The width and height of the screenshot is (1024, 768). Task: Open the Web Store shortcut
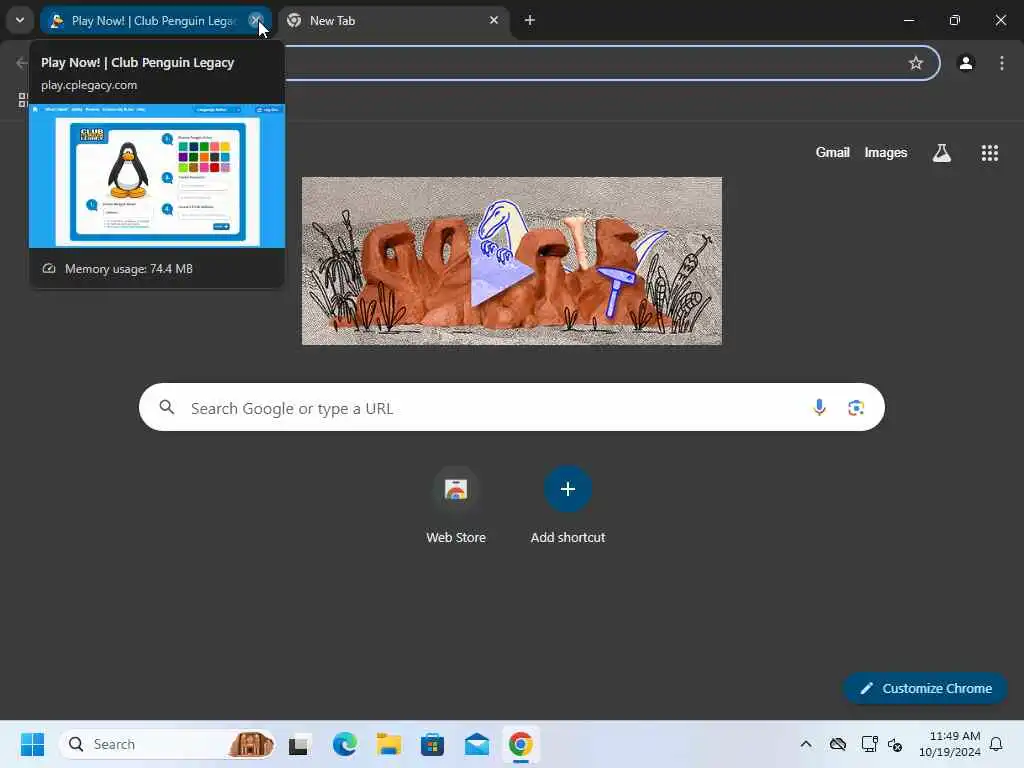point(456,505)
